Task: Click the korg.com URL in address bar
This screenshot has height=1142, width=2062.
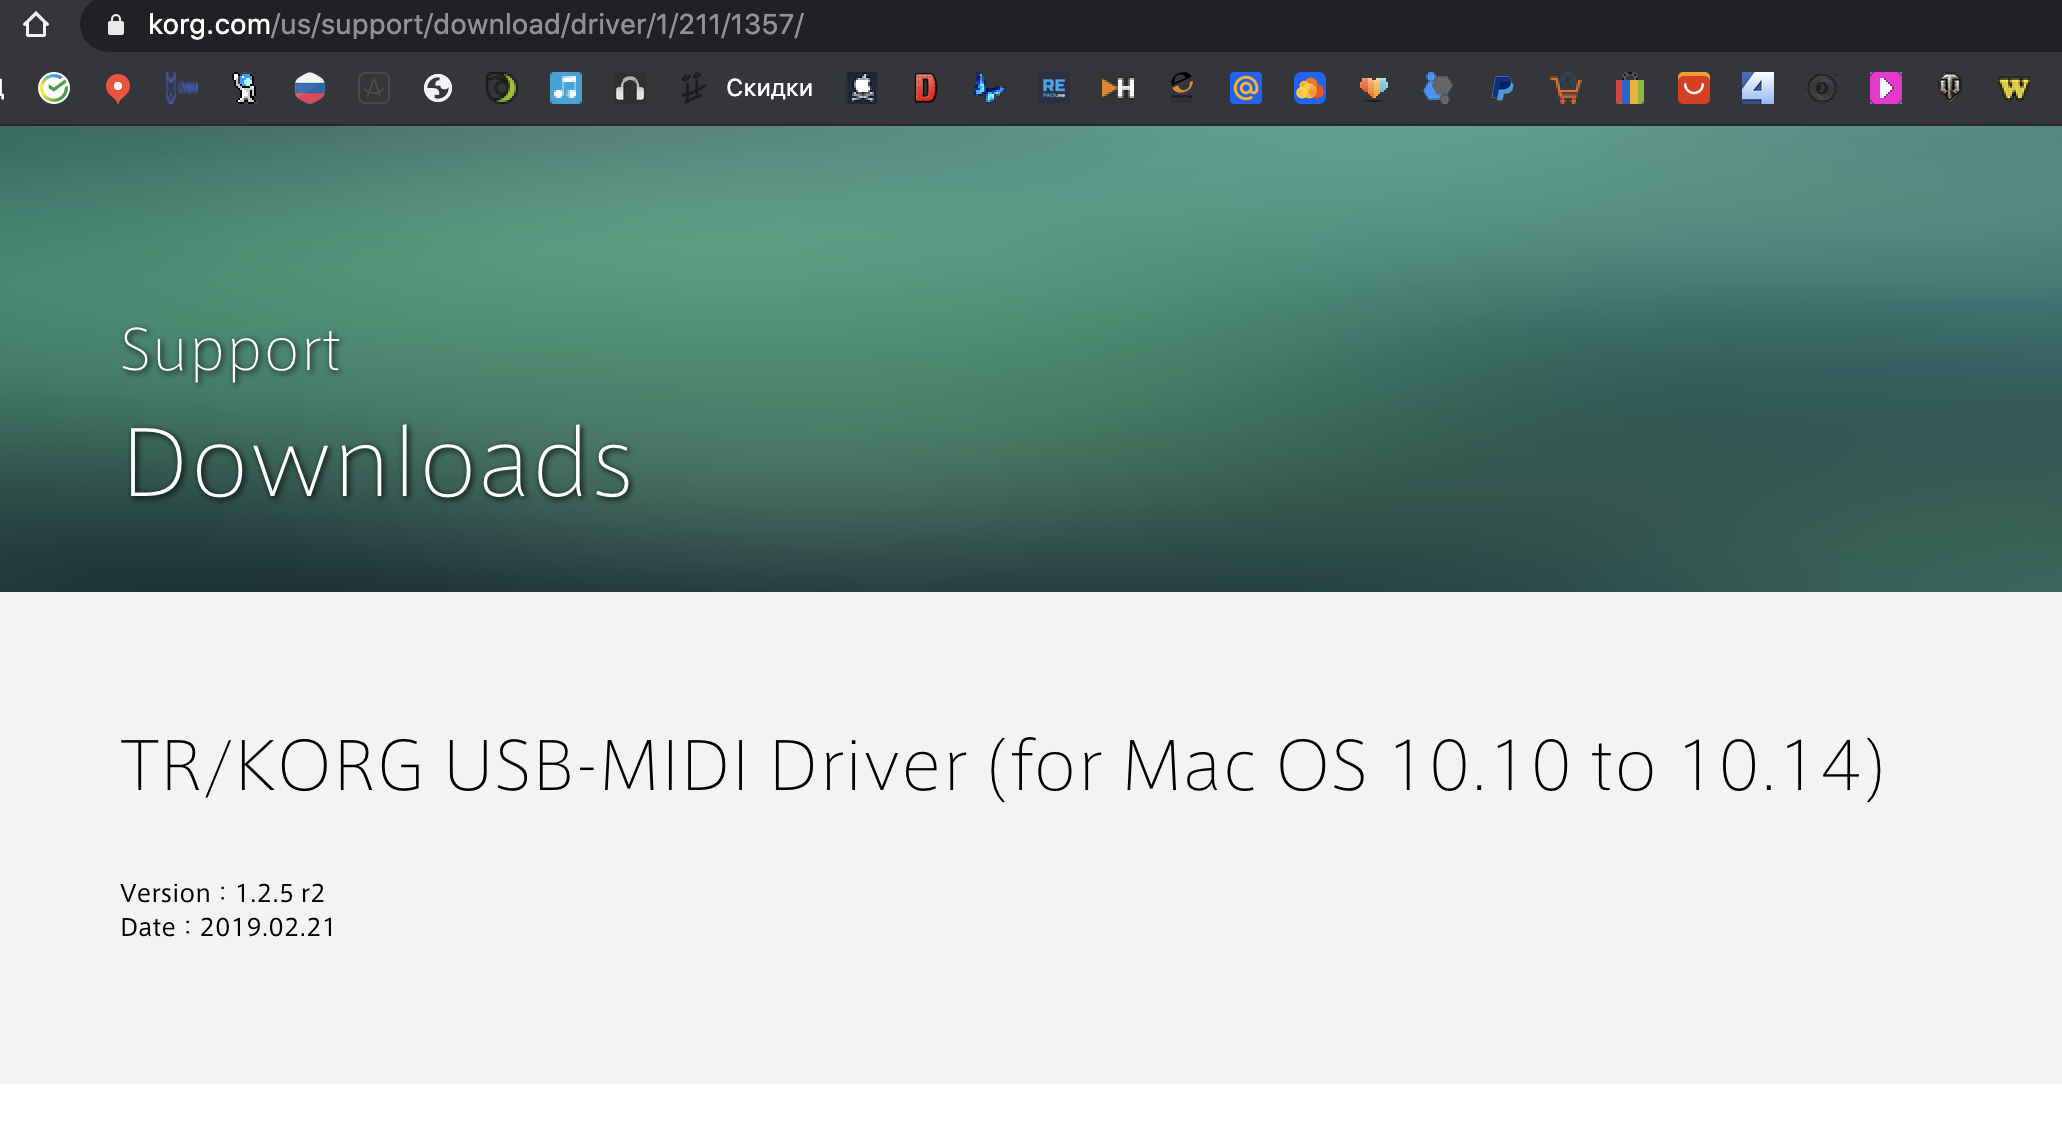Action: tap(476, 25)
